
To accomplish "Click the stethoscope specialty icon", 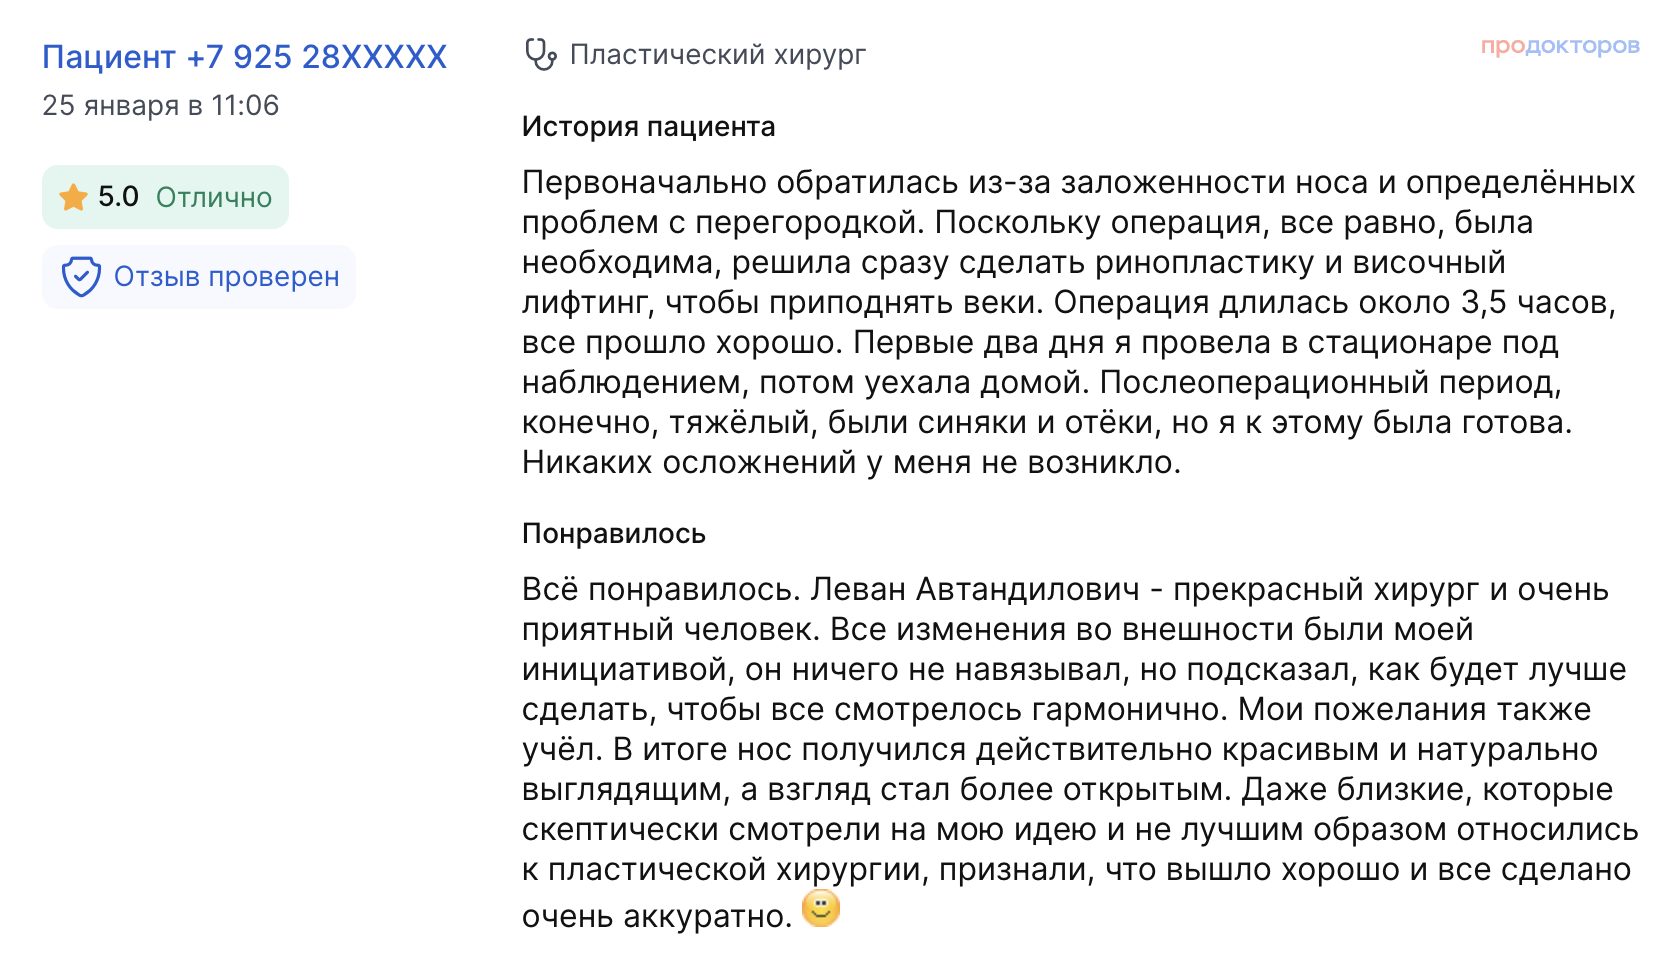I will (540, 54).
